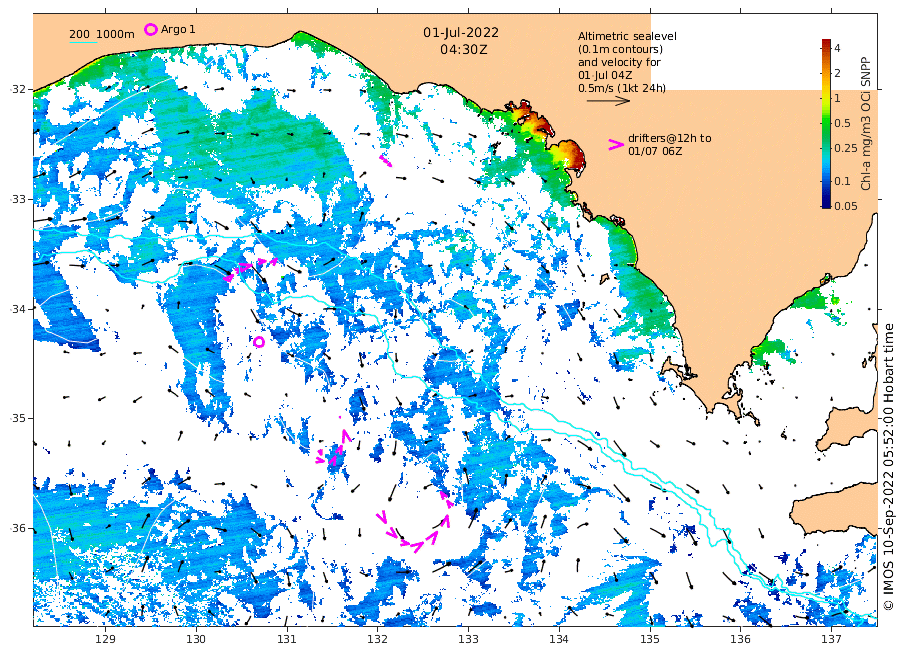Image resolution: width=900 pixels, height=660 pixels.
Task: Click the cyan 200 1000m depth contour legend line
Action: pos(83,42)
